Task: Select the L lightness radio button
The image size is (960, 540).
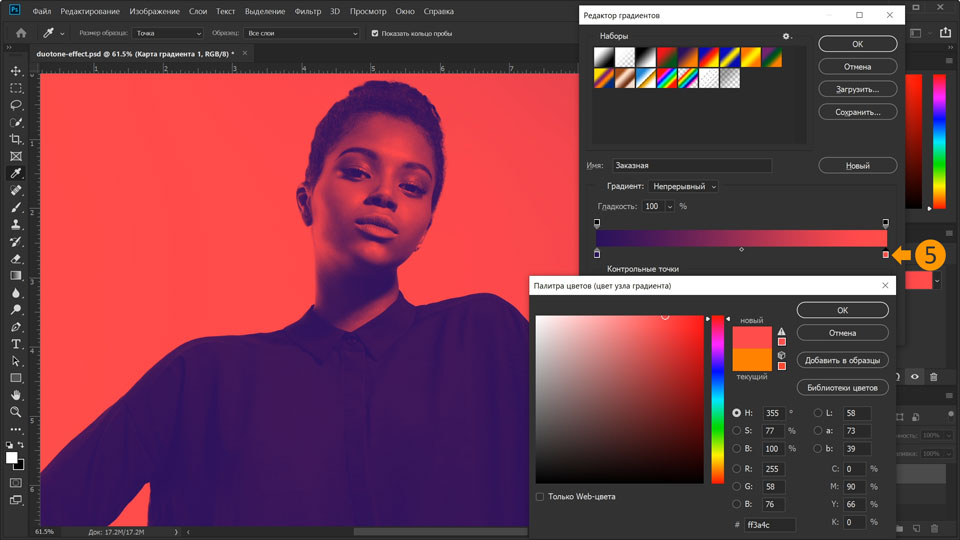Action: [818, 413]
